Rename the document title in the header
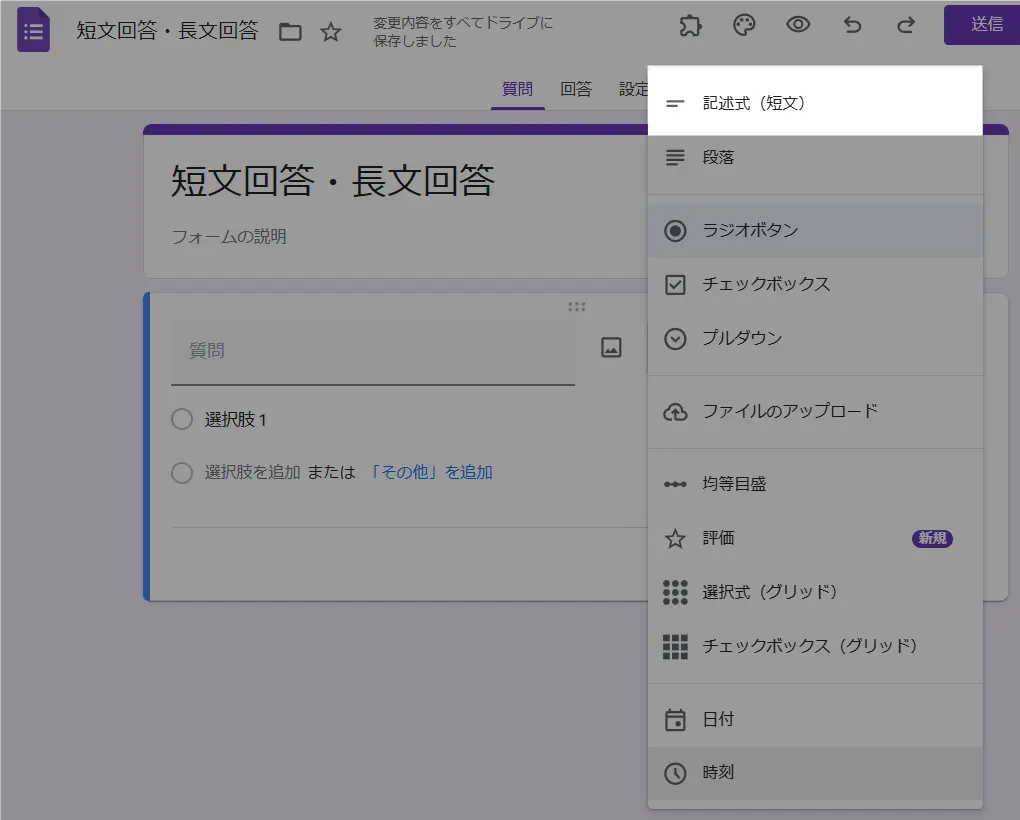The height and width of the screenshot is (820, 1020). 167,31
